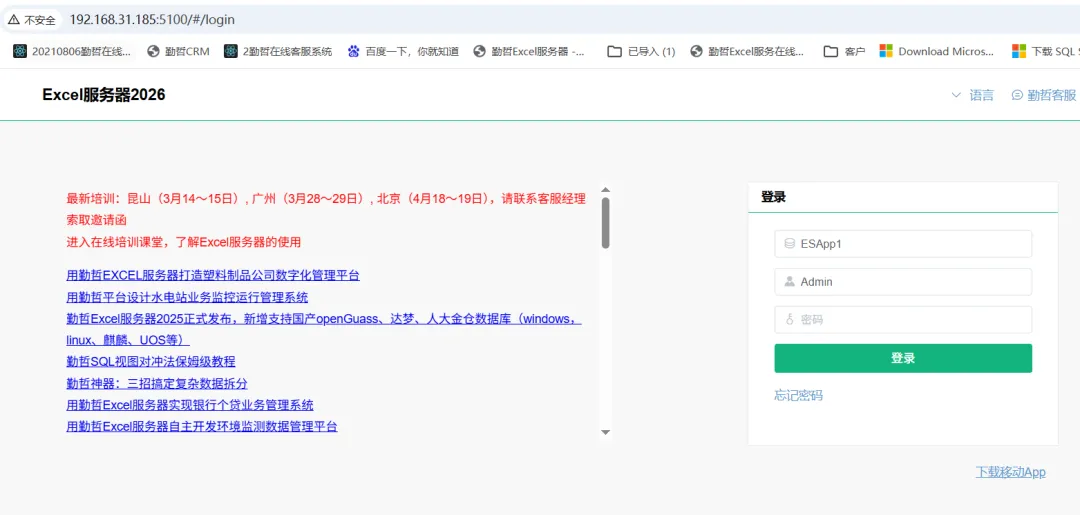
Task: Click the not-secure warning icon in address bar
Action: (14, 20)
